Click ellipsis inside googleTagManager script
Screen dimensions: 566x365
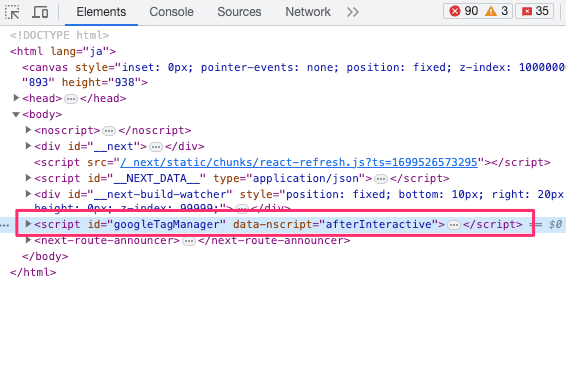(454, 225)
